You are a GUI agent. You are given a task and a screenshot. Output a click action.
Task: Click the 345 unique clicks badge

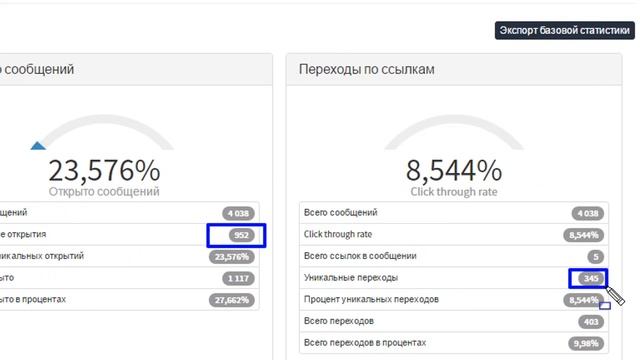(x=591, y=278)
